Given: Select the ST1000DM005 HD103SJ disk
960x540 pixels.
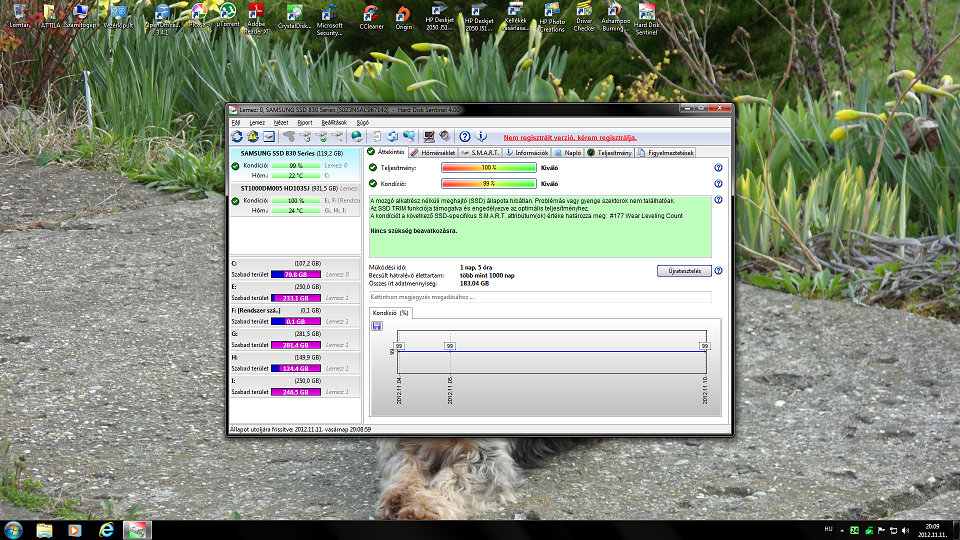Looking at the screenshot, I should 295,199.
